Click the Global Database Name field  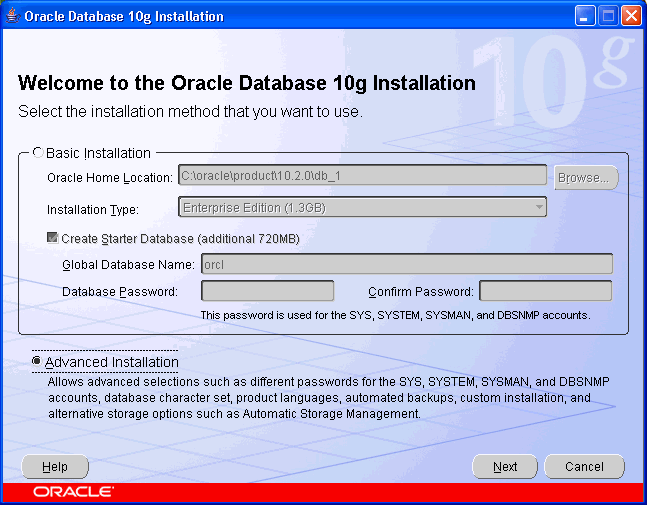point(406,264)
